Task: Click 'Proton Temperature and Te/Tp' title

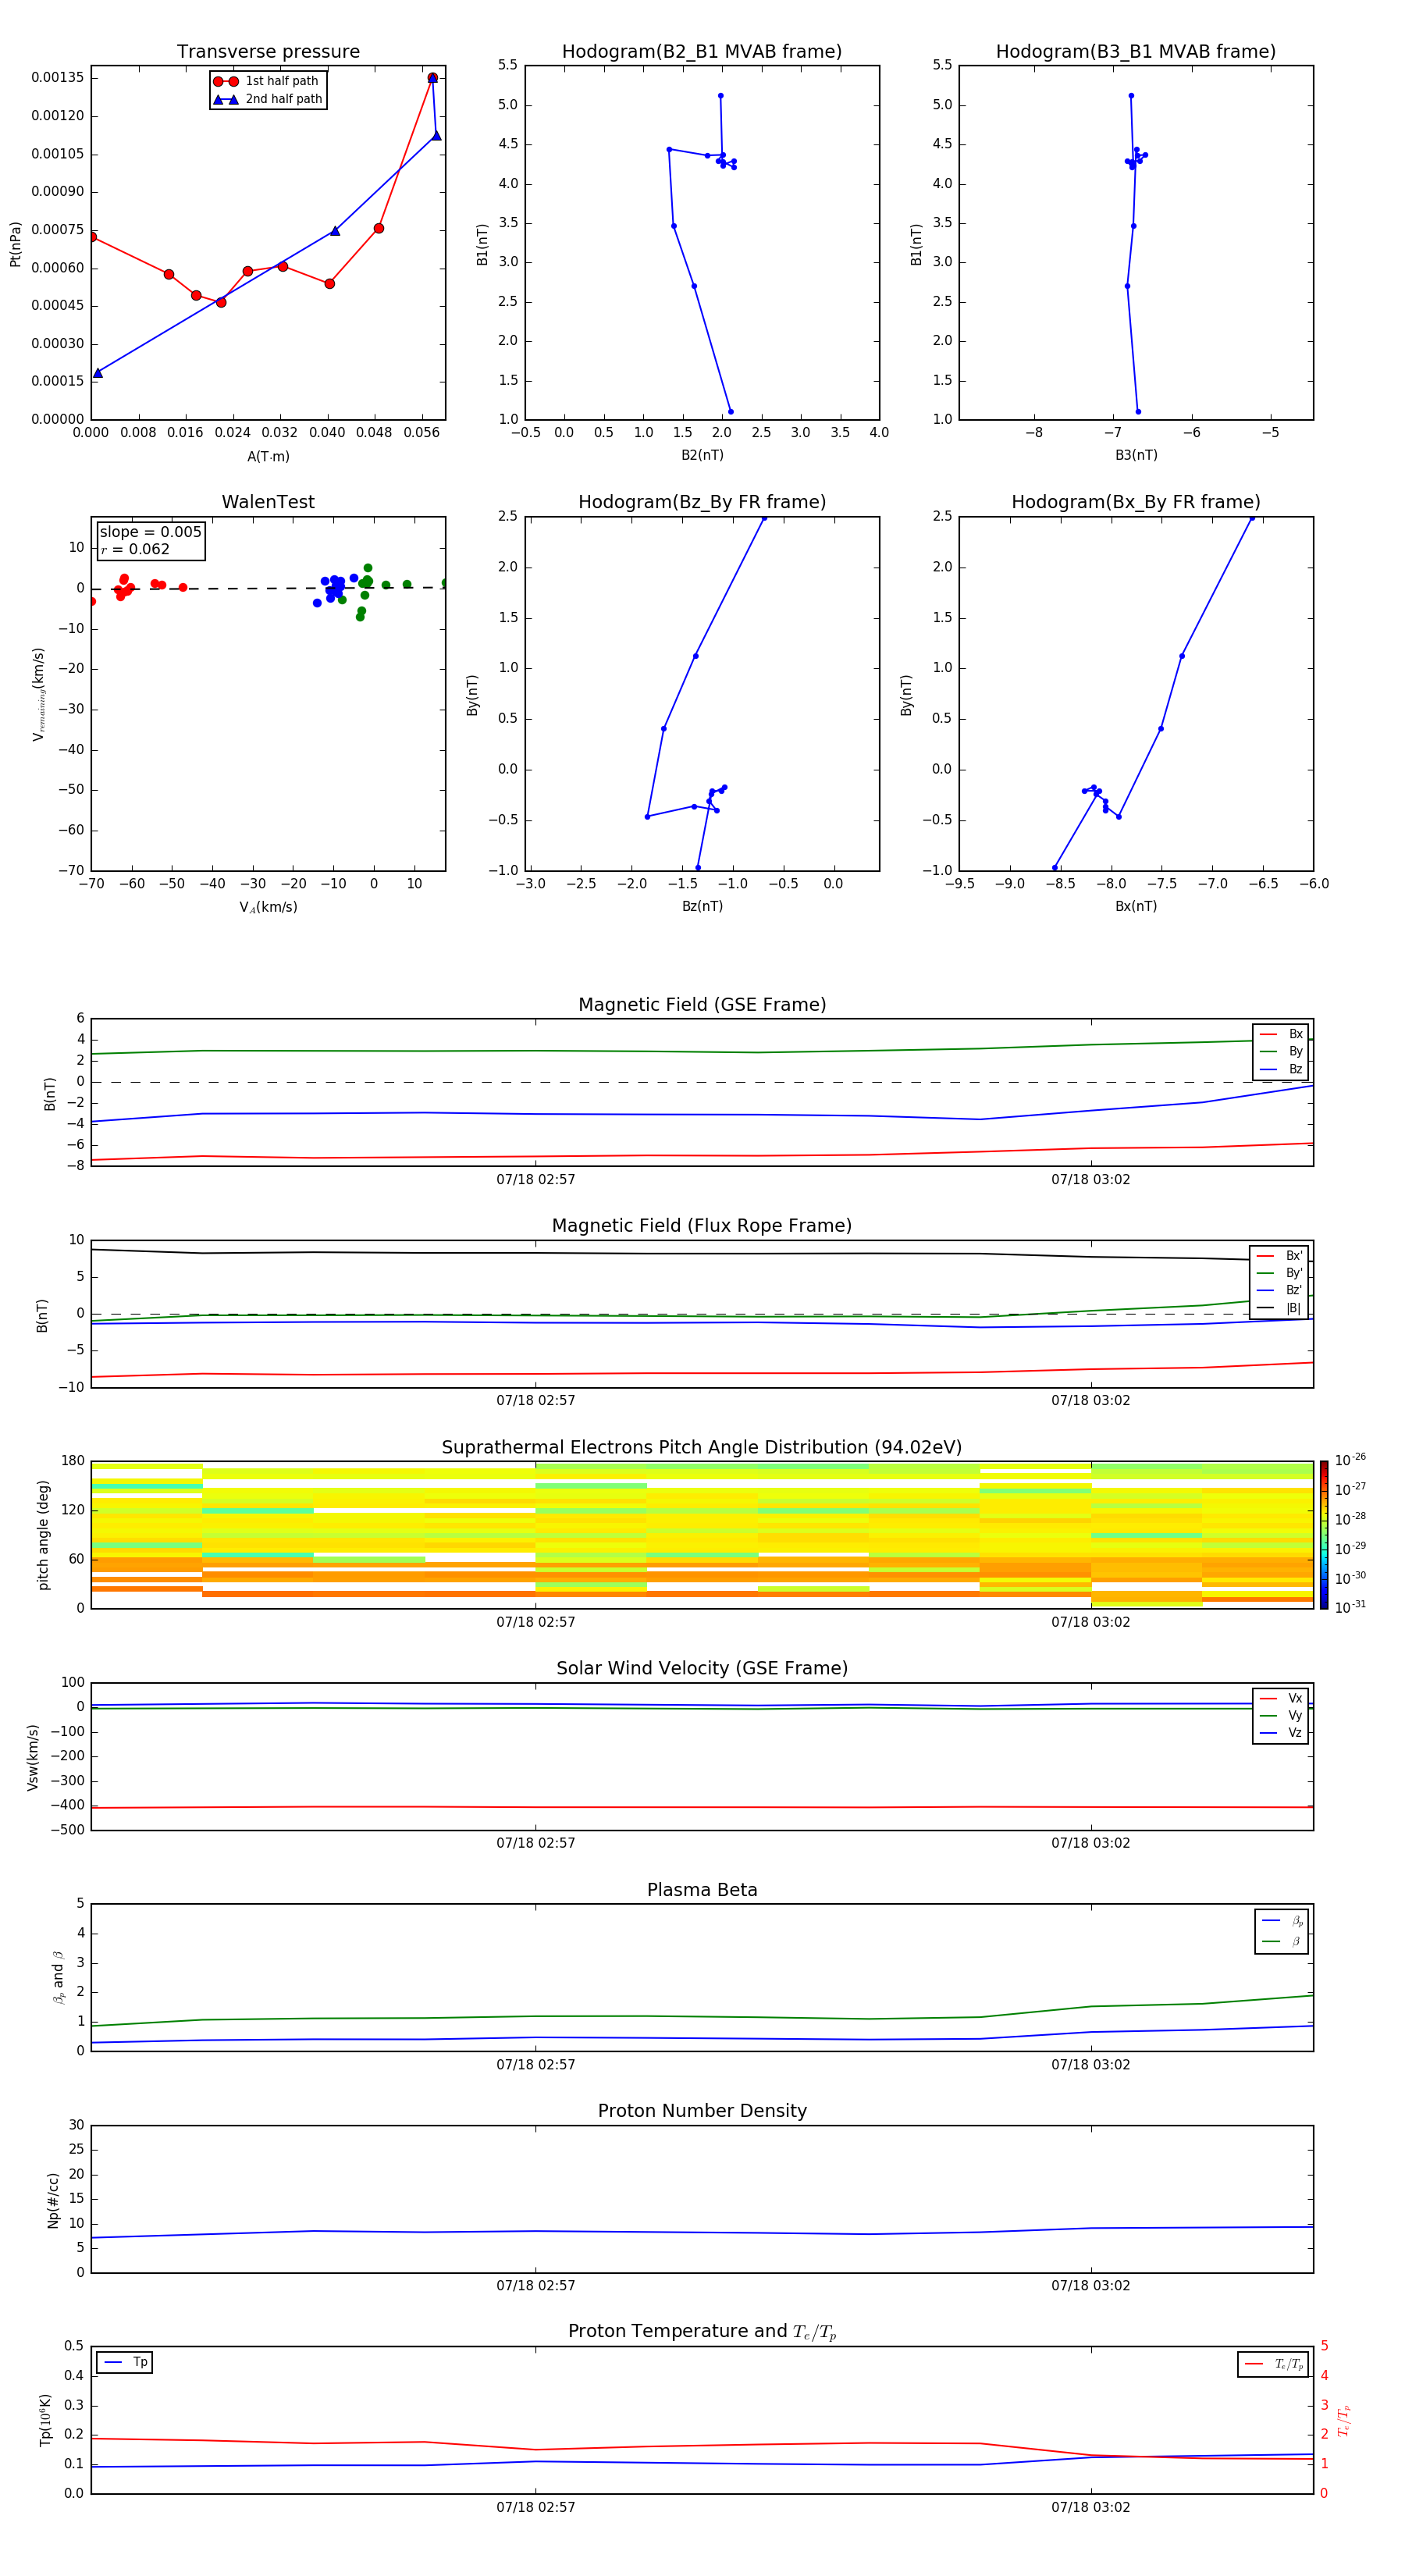Action: [702, 2332]
